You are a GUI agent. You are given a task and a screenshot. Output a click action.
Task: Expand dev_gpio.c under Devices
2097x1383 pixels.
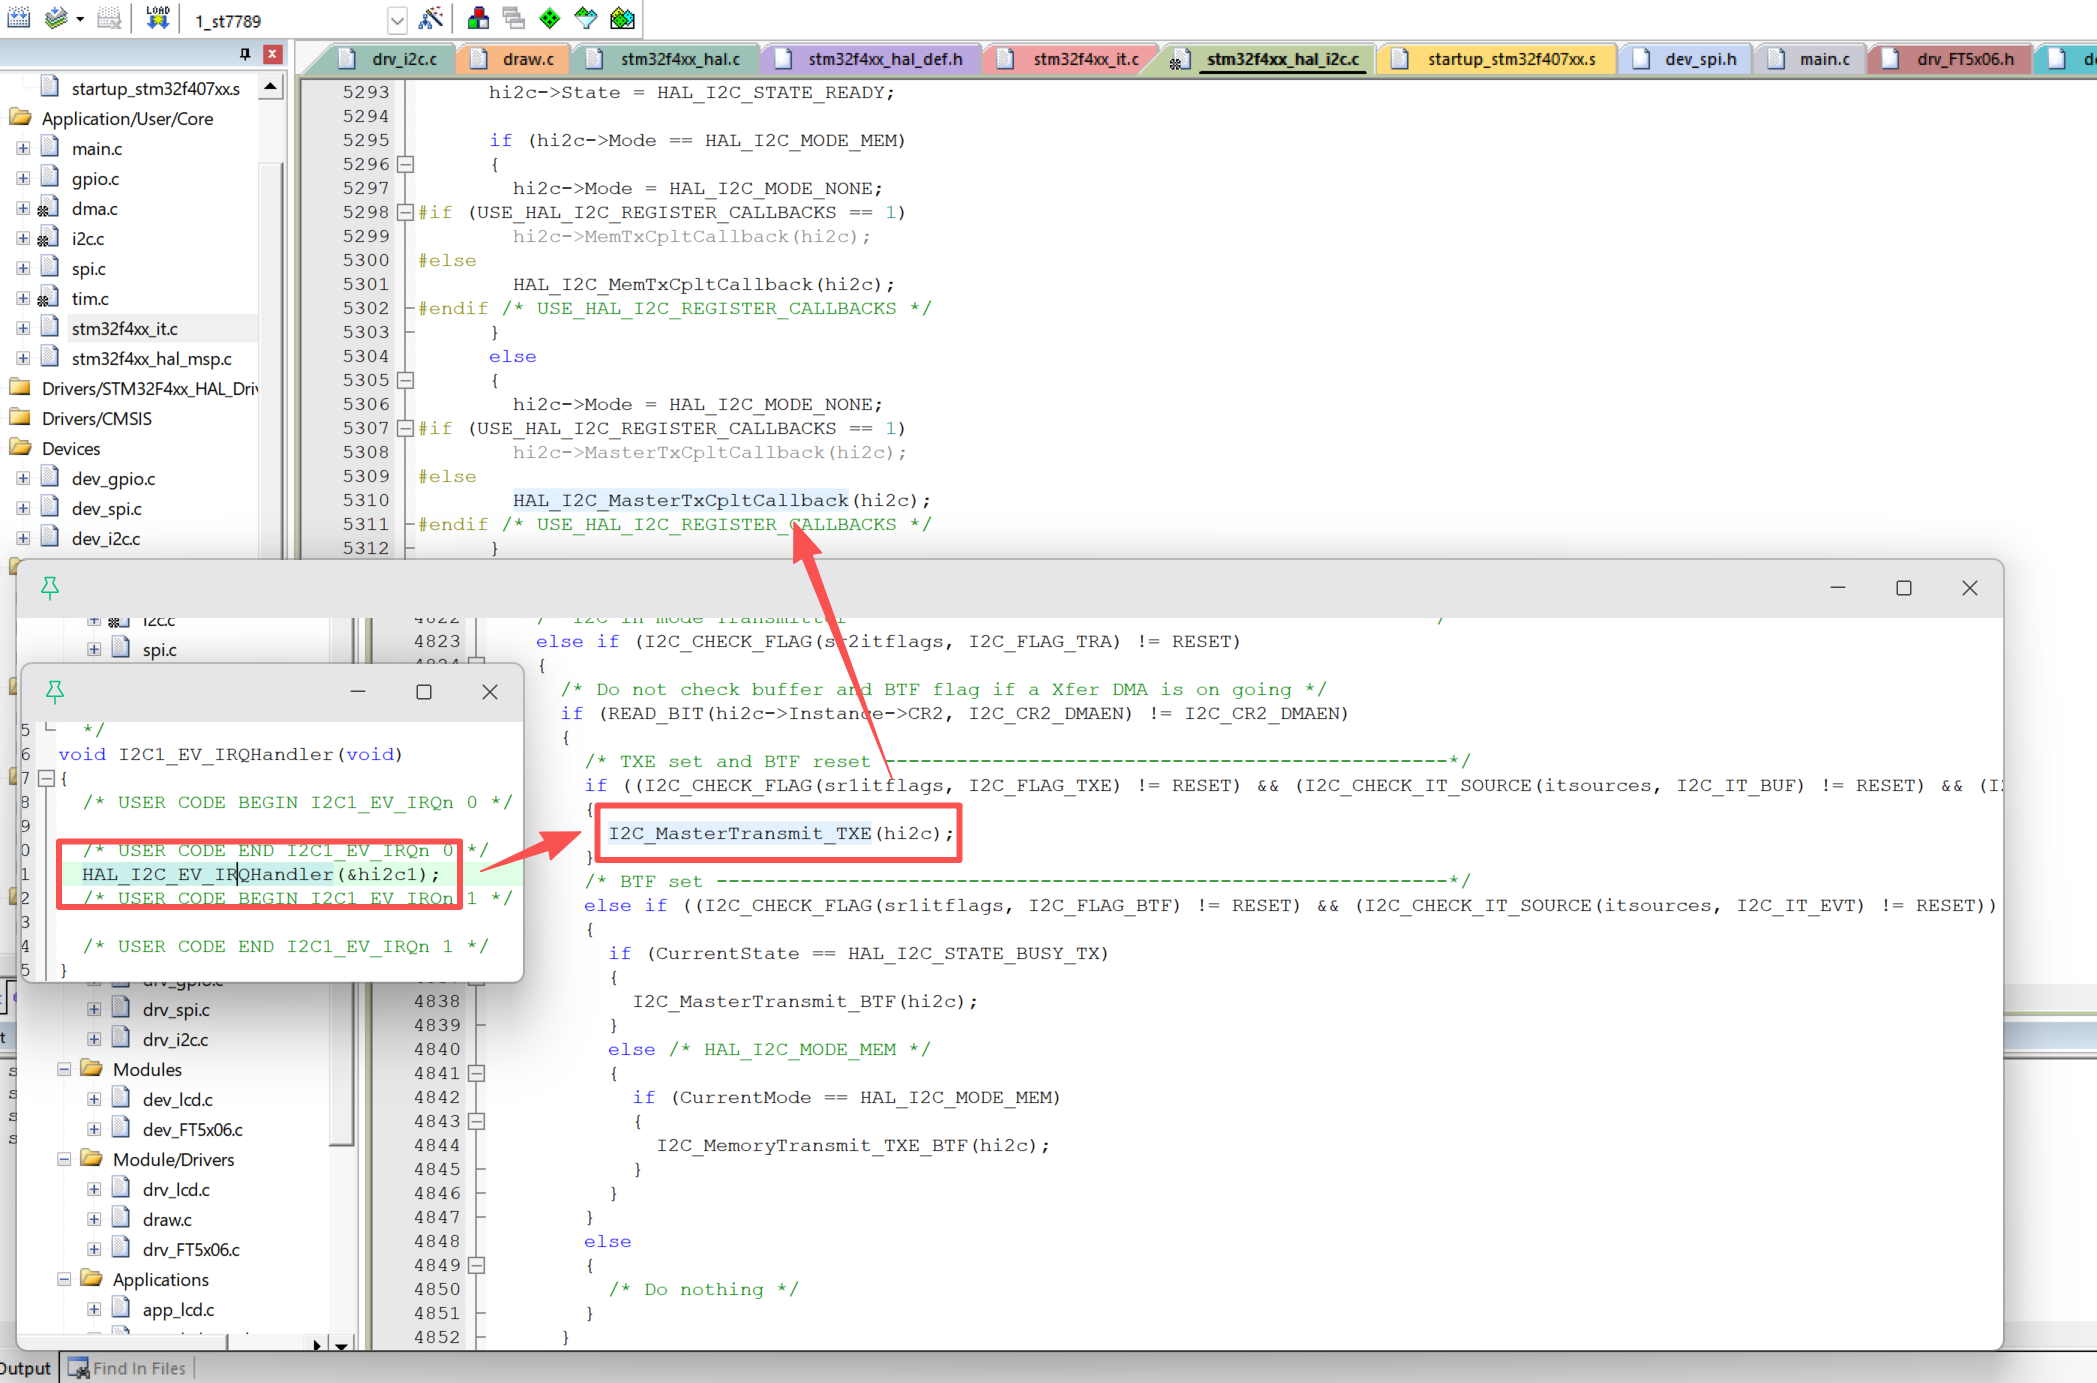pos(22,478)
